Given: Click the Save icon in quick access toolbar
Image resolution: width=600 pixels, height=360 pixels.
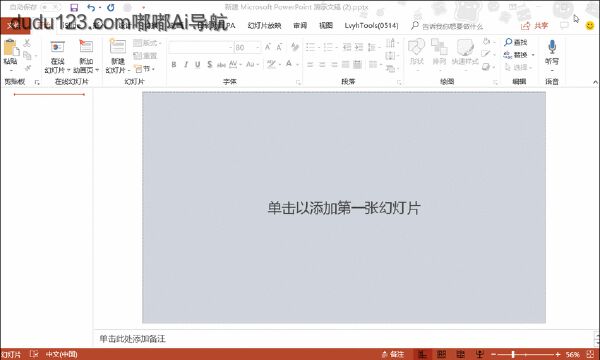Looking at the screenshot, I should coord(74,8).
